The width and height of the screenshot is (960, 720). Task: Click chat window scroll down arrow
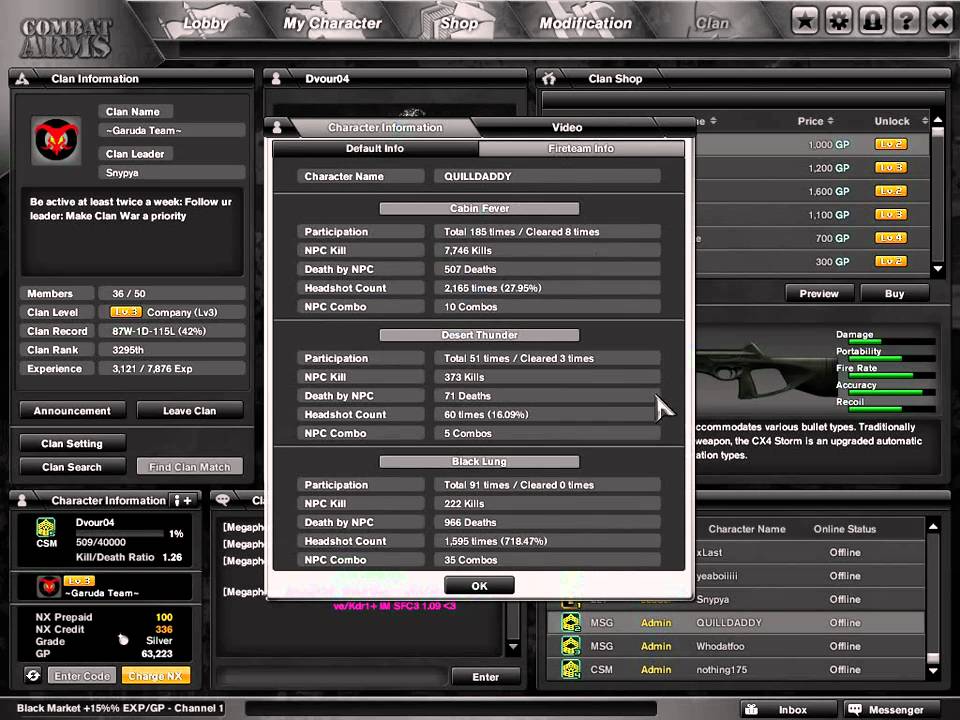point(513,647)
